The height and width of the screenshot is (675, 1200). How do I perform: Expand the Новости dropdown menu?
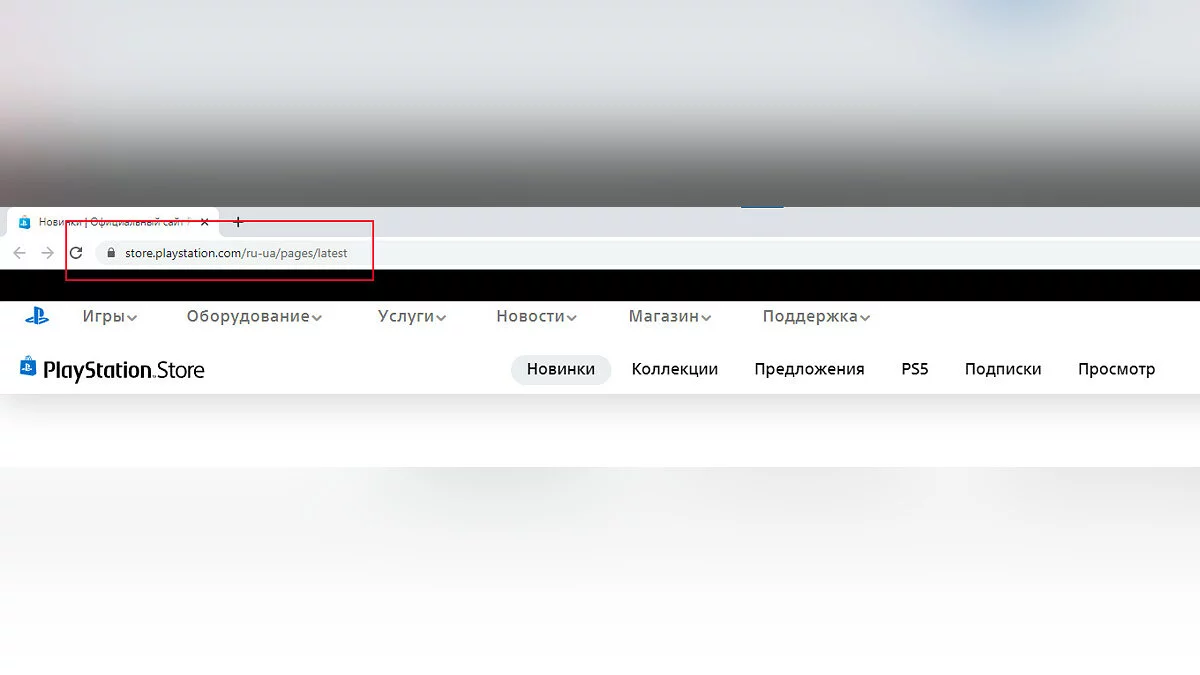pyautogui.click(x=537, y=316)
